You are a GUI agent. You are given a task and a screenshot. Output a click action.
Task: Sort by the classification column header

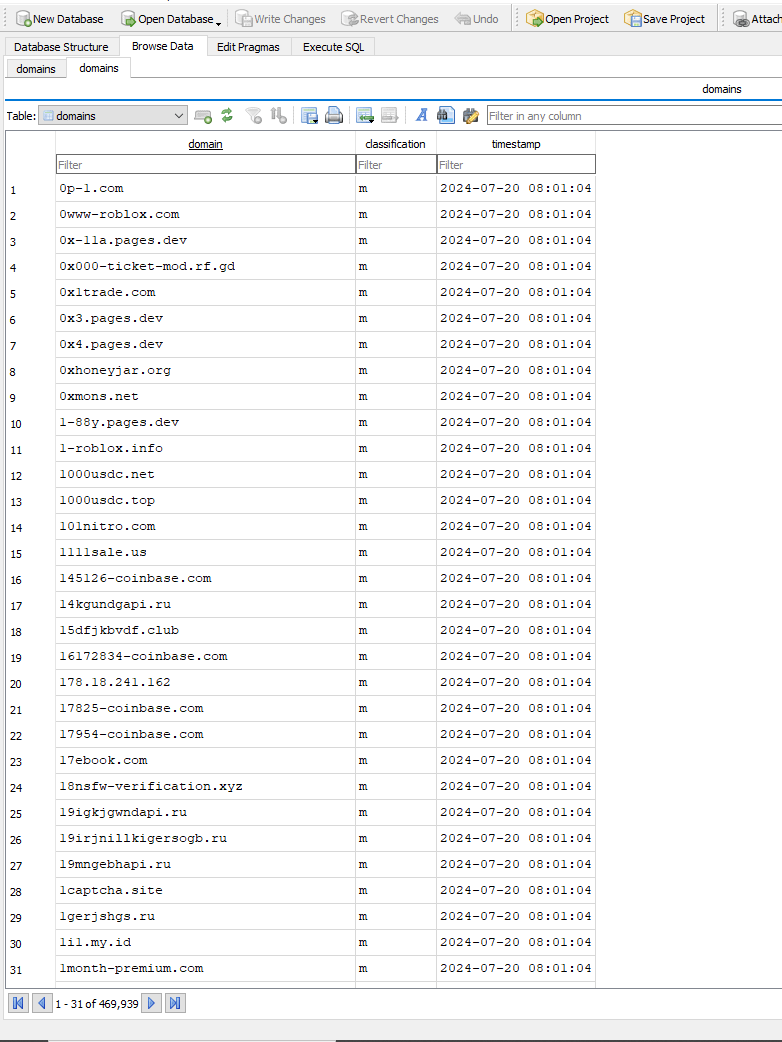pyautogui.click(x=395, y=144)
